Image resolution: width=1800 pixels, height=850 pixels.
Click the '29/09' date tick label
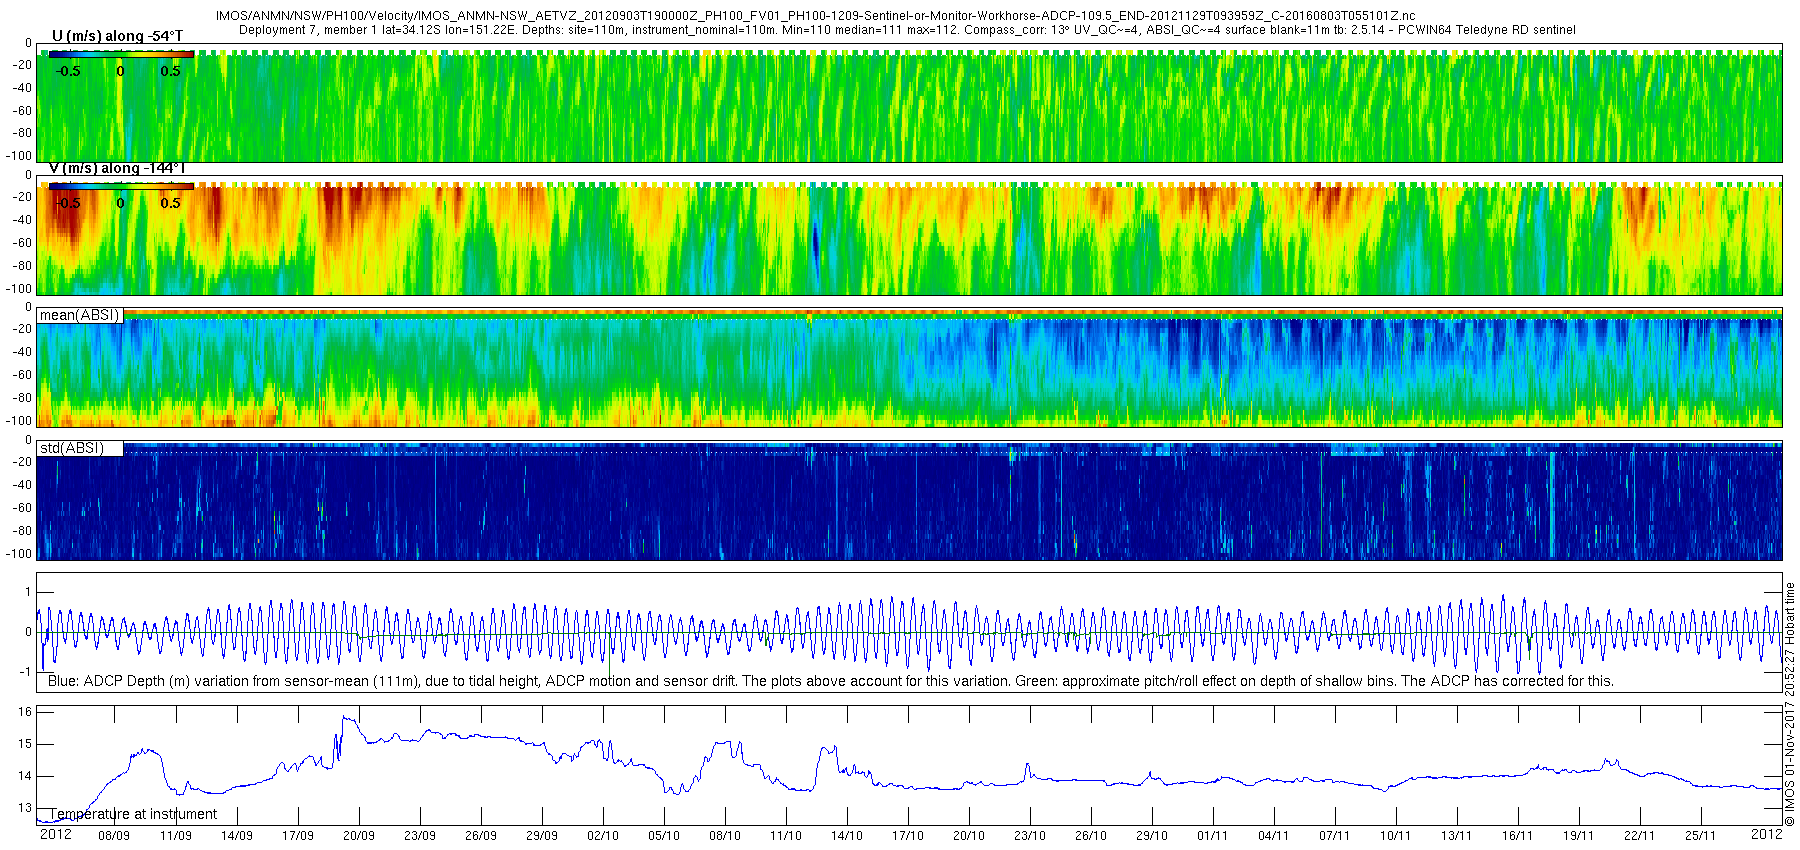542,836
